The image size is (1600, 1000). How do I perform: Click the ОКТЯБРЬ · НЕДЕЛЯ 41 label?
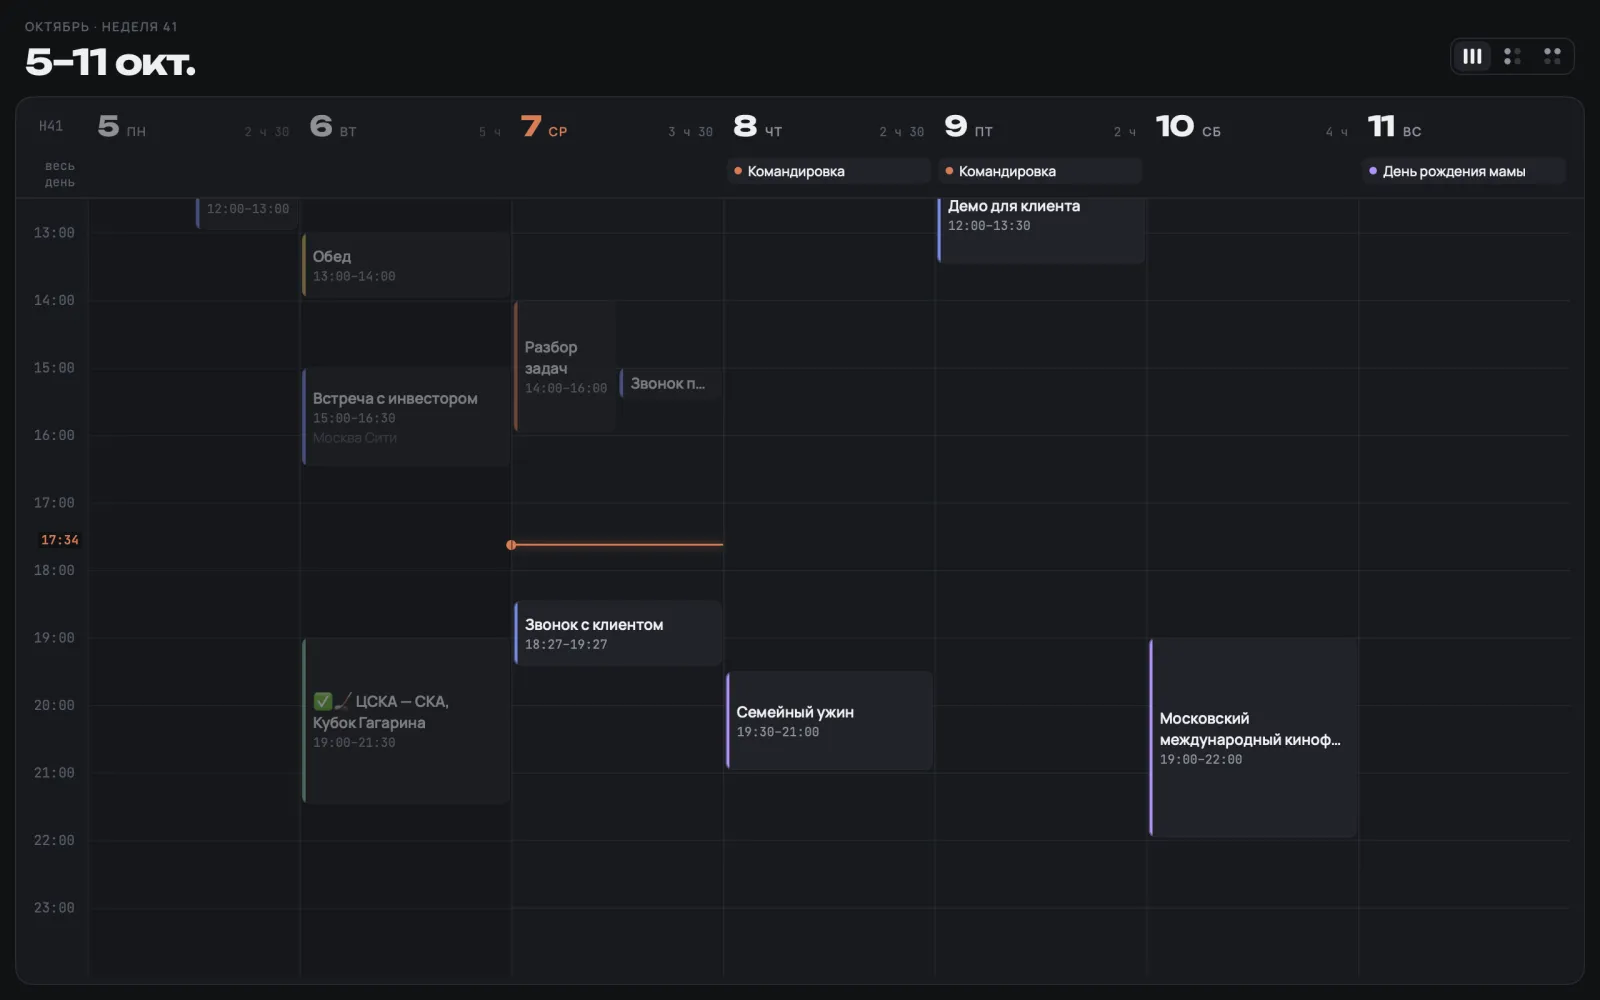point(101,27)
